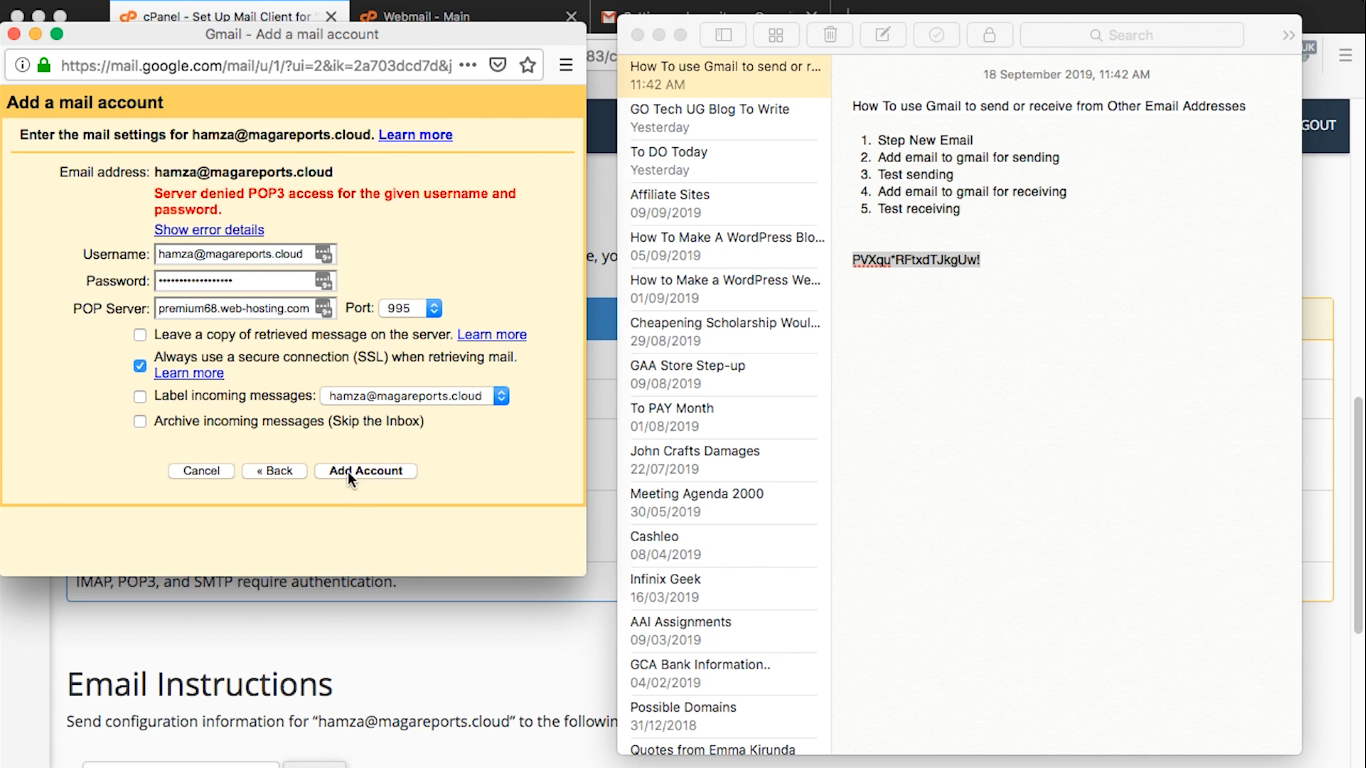Open the page actions three-dot menu
This screenshot has width=1366, height=768.
point(468,65)
